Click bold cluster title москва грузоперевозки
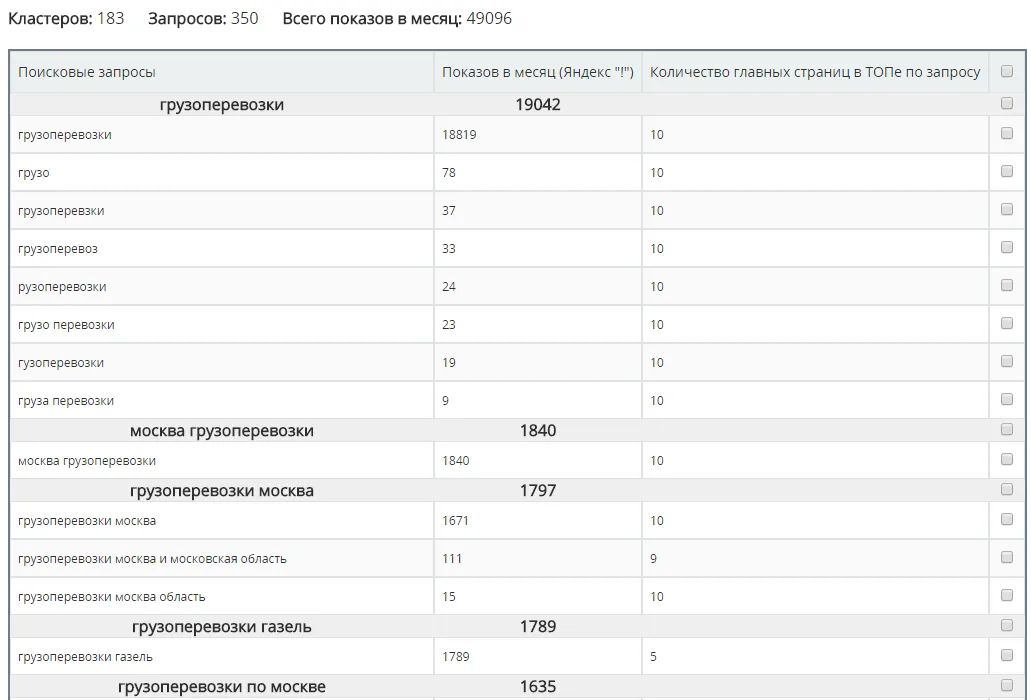Viewport: 1031px width, 700px height. coord(222,431)
